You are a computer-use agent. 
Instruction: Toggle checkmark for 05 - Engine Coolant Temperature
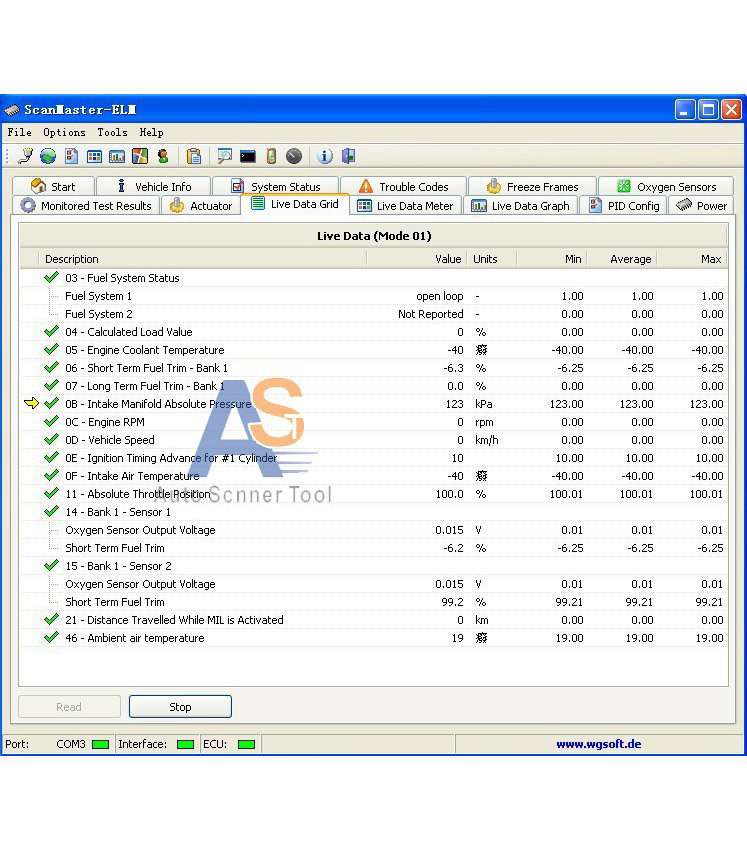point(51,349)
